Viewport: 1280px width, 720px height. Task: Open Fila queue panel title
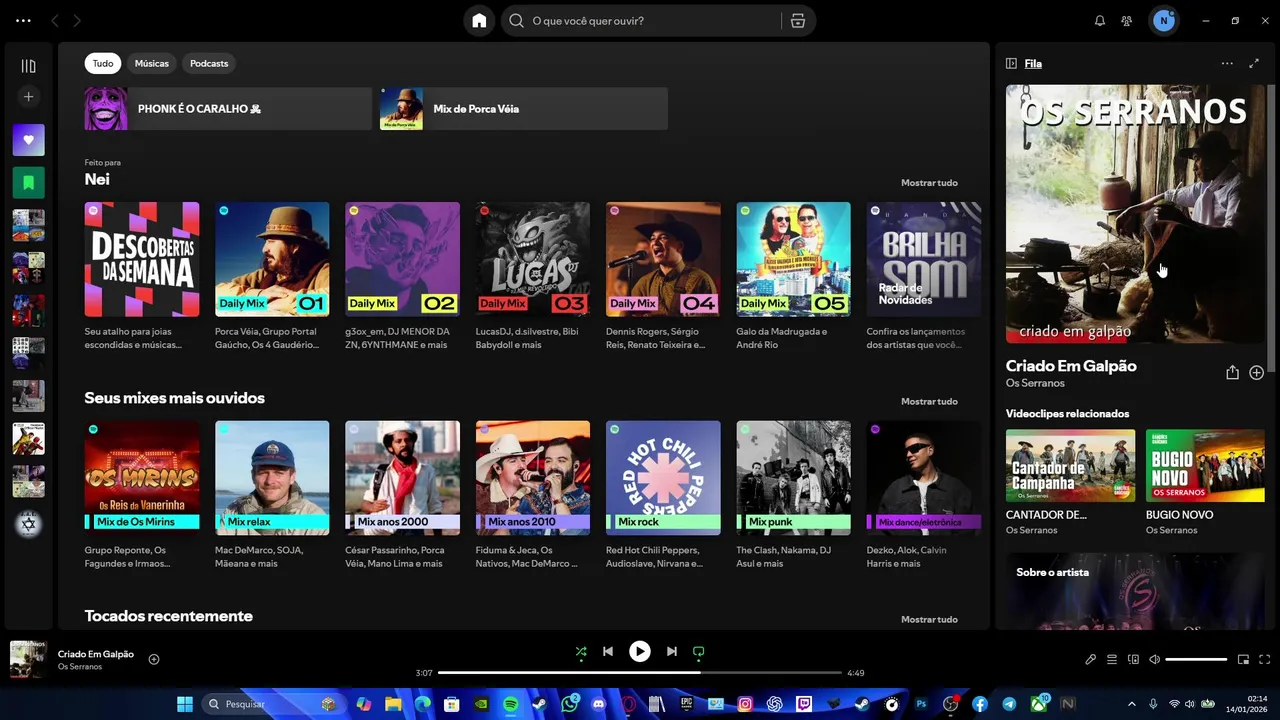[x=1033, y=63]
